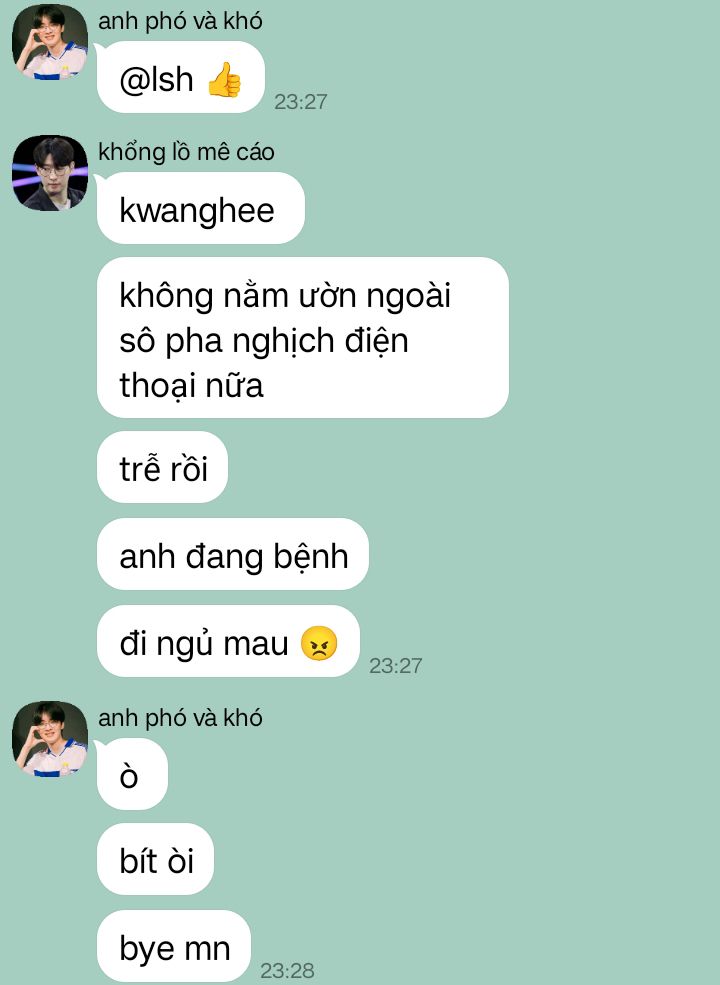Tap the 'ò' message bubble
This screenshot has height=985, width=720.
click(132, 775)
